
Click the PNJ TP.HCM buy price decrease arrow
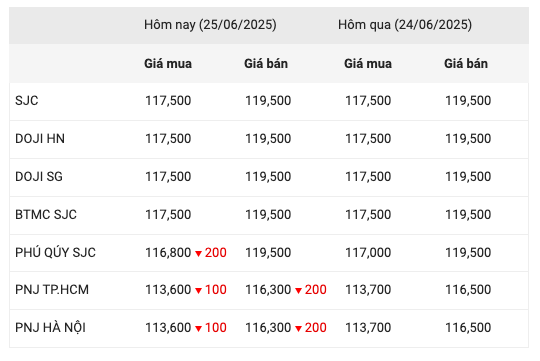tap(198, 291)
